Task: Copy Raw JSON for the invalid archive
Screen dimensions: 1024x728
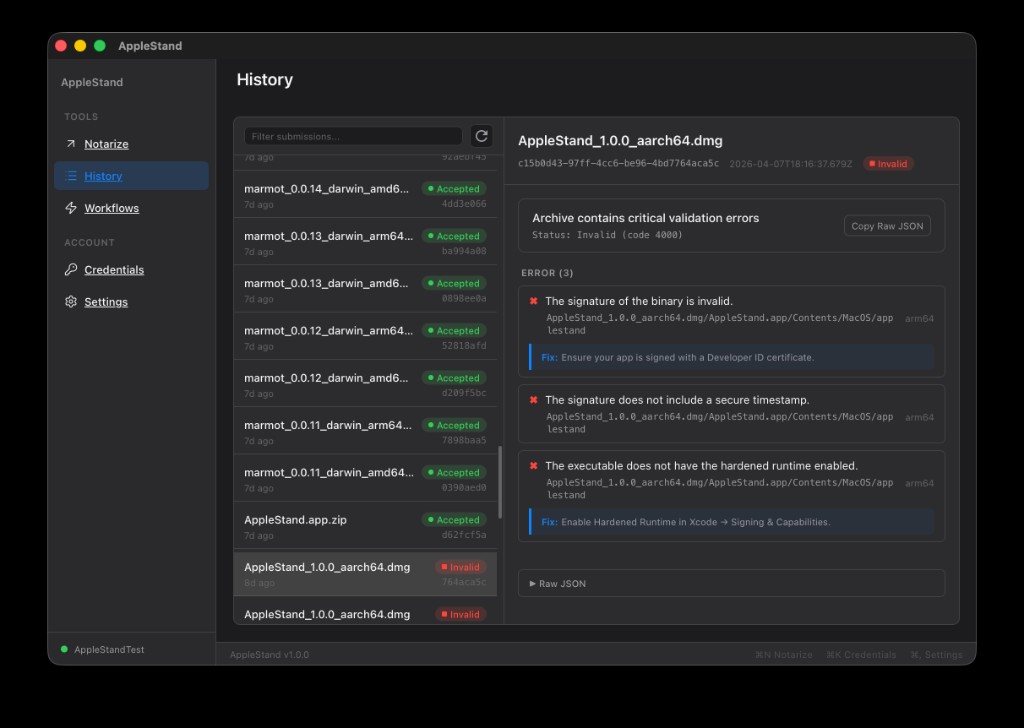Action: (886, 225)
